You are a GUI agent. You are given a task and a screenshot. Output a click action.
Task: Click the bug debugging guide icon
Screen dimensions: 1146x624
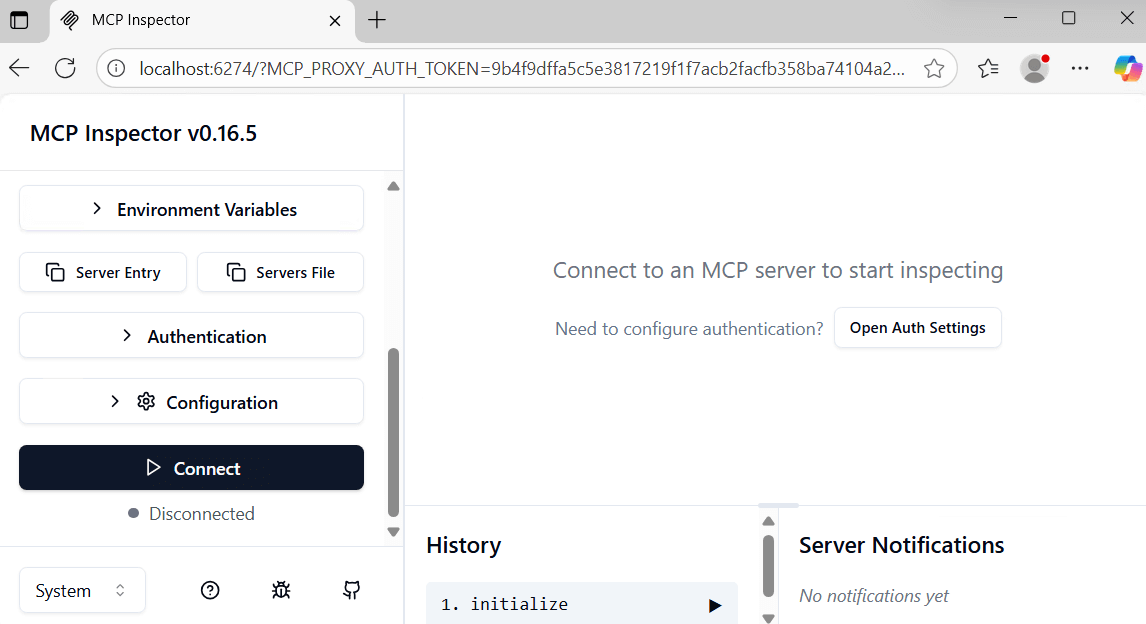click(x=281, y=590)
